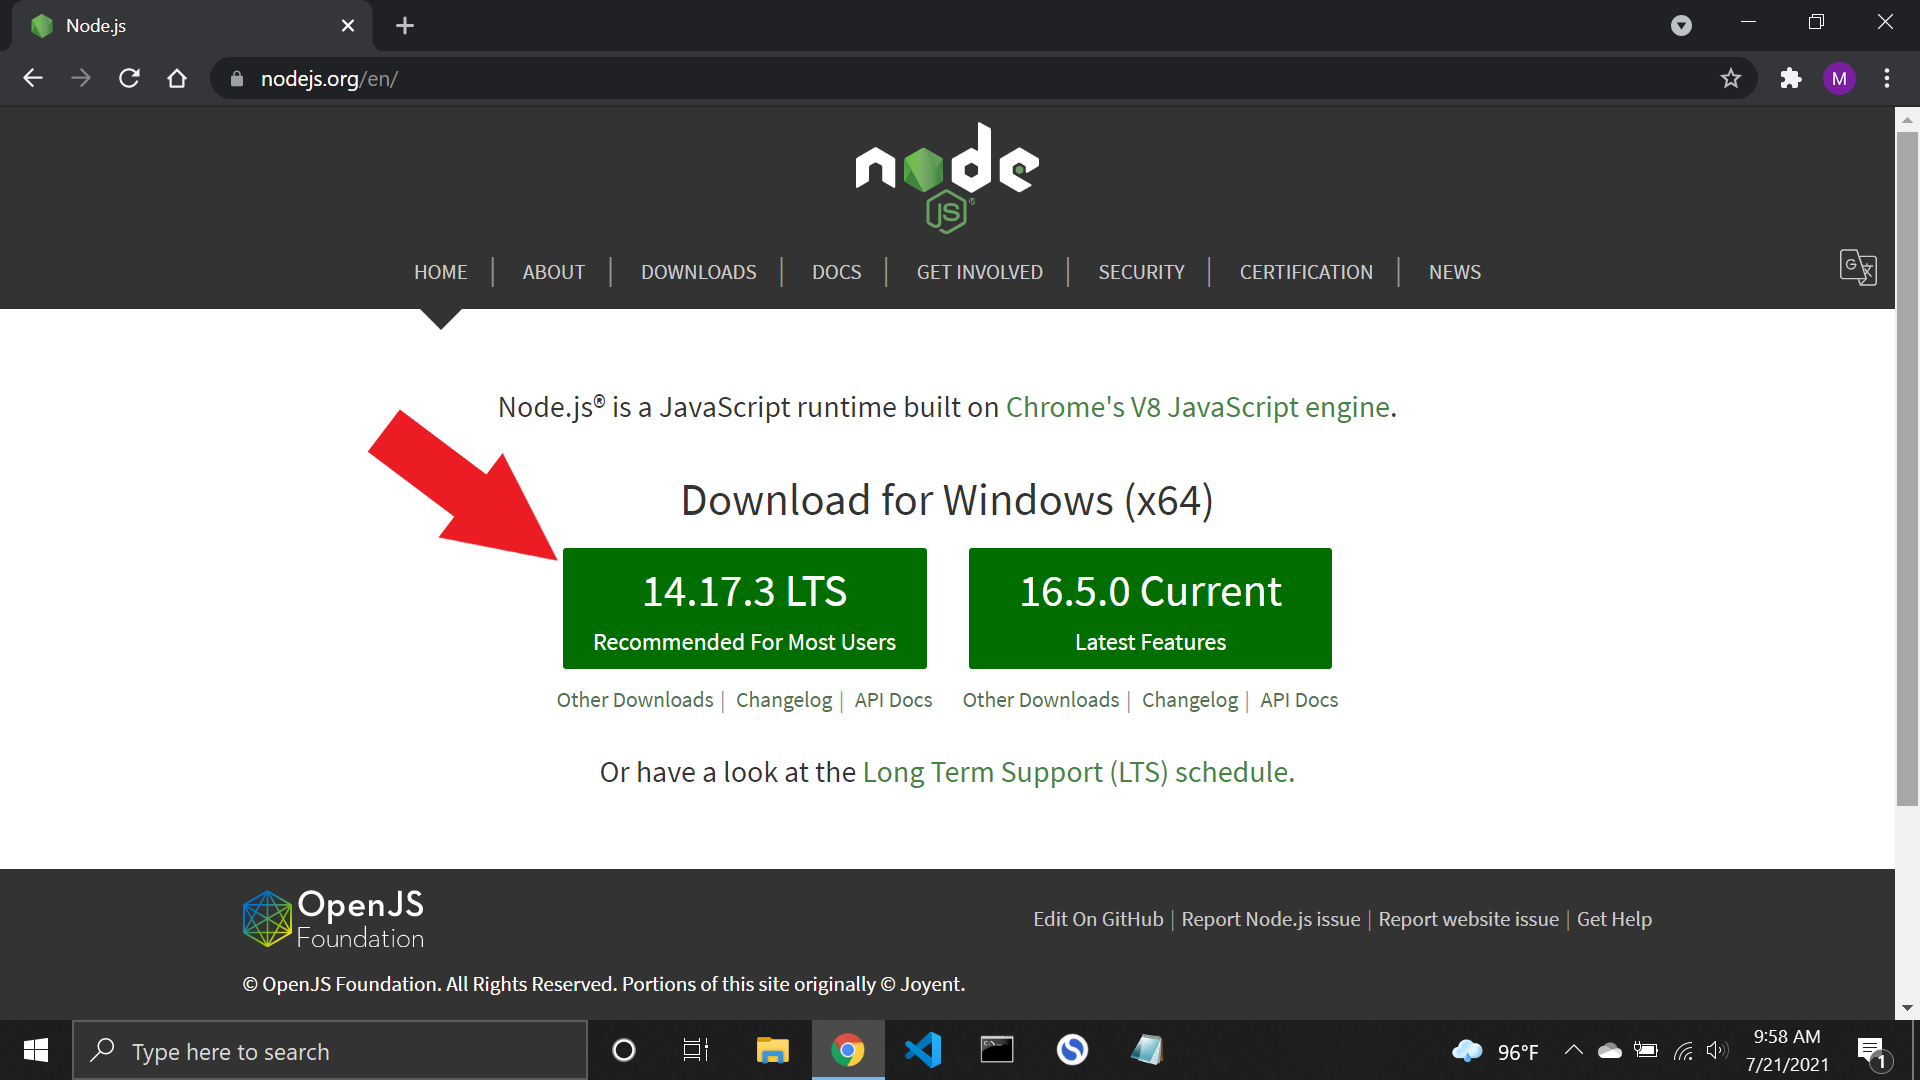This screenshot has width=1920, height=1080.
Task: Open VS Code from the taskbar
Action: 922,1050
